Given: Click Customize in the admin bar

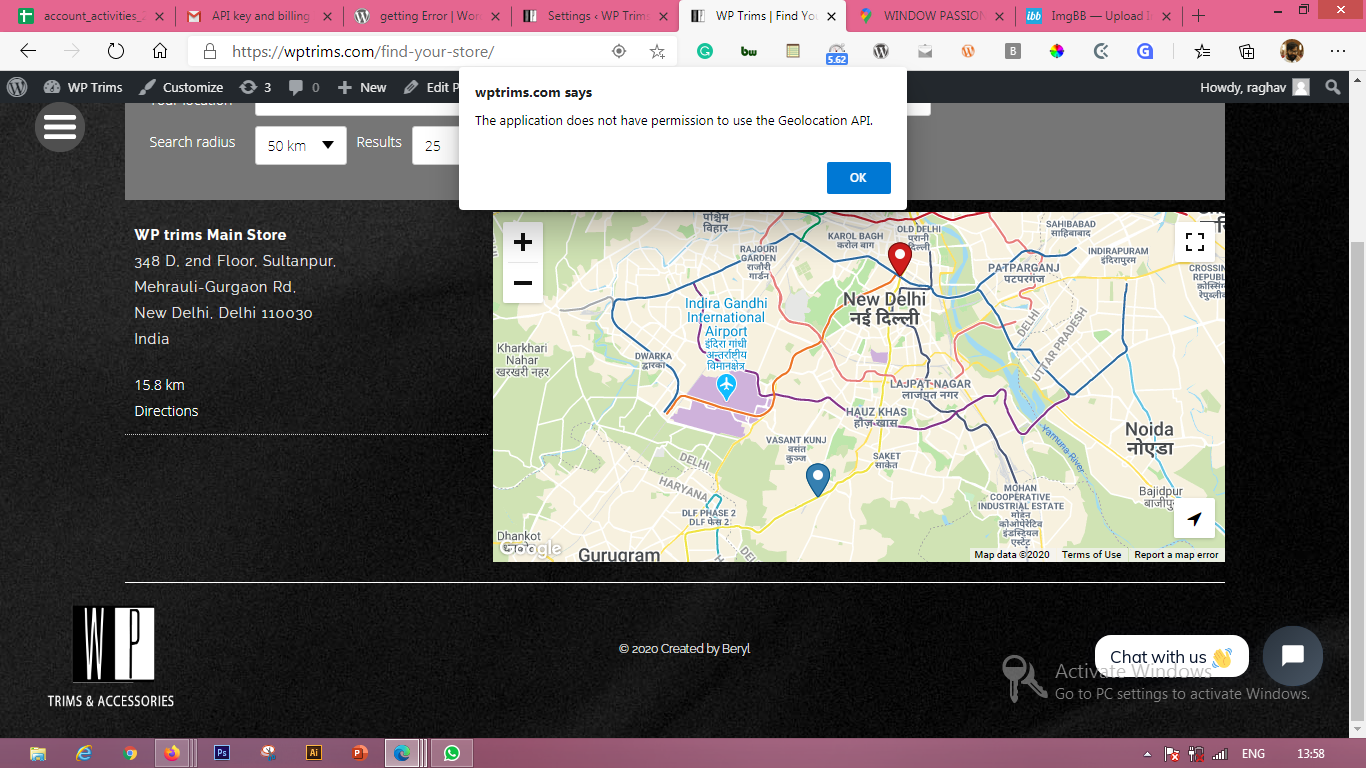Looking at the screenshot, I should click(x=181, y=87).
